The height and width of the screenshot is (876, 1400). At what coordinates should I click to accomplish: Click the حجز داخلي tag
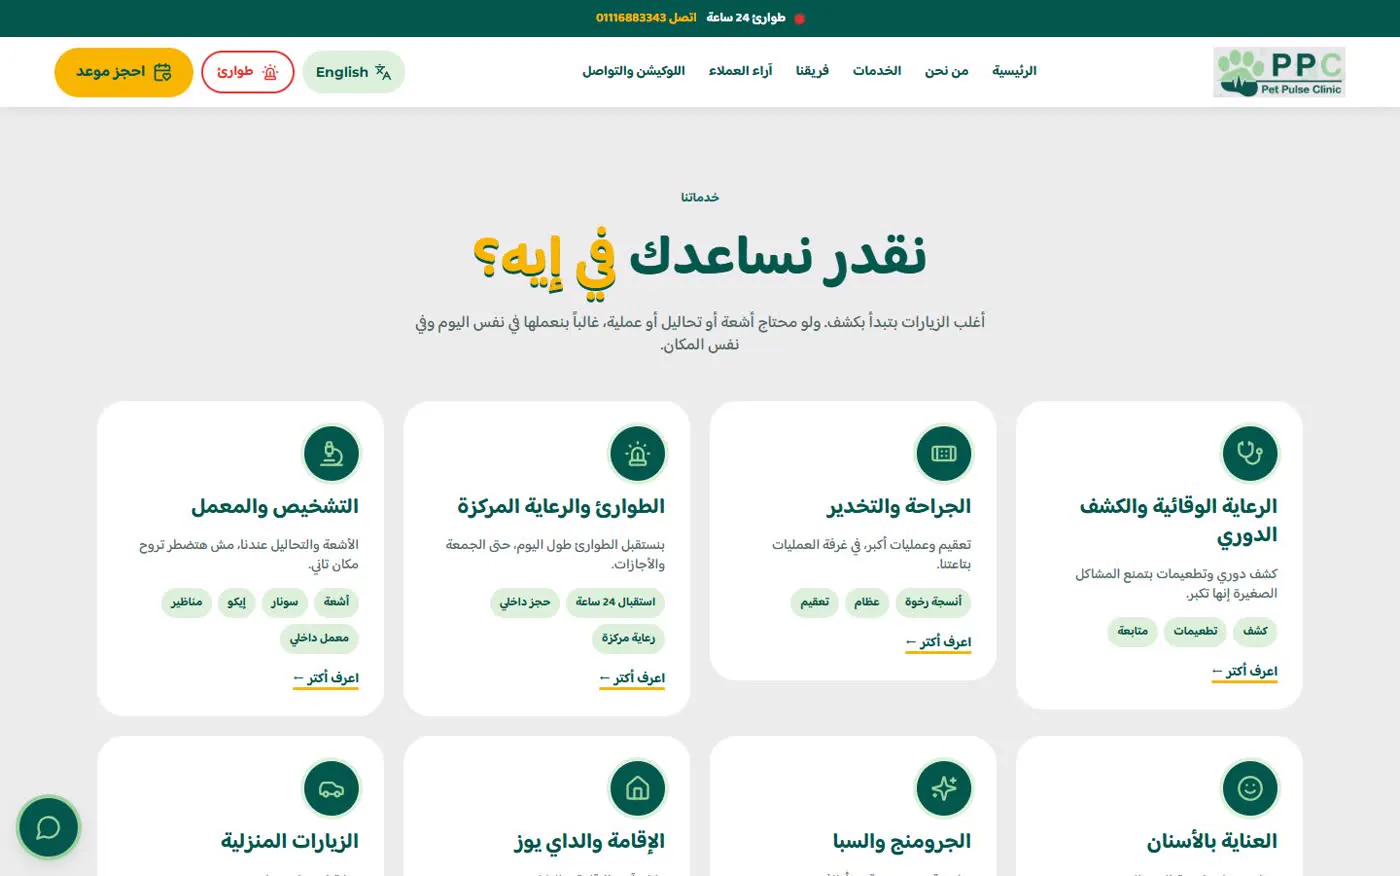click(x=525, y=602)
